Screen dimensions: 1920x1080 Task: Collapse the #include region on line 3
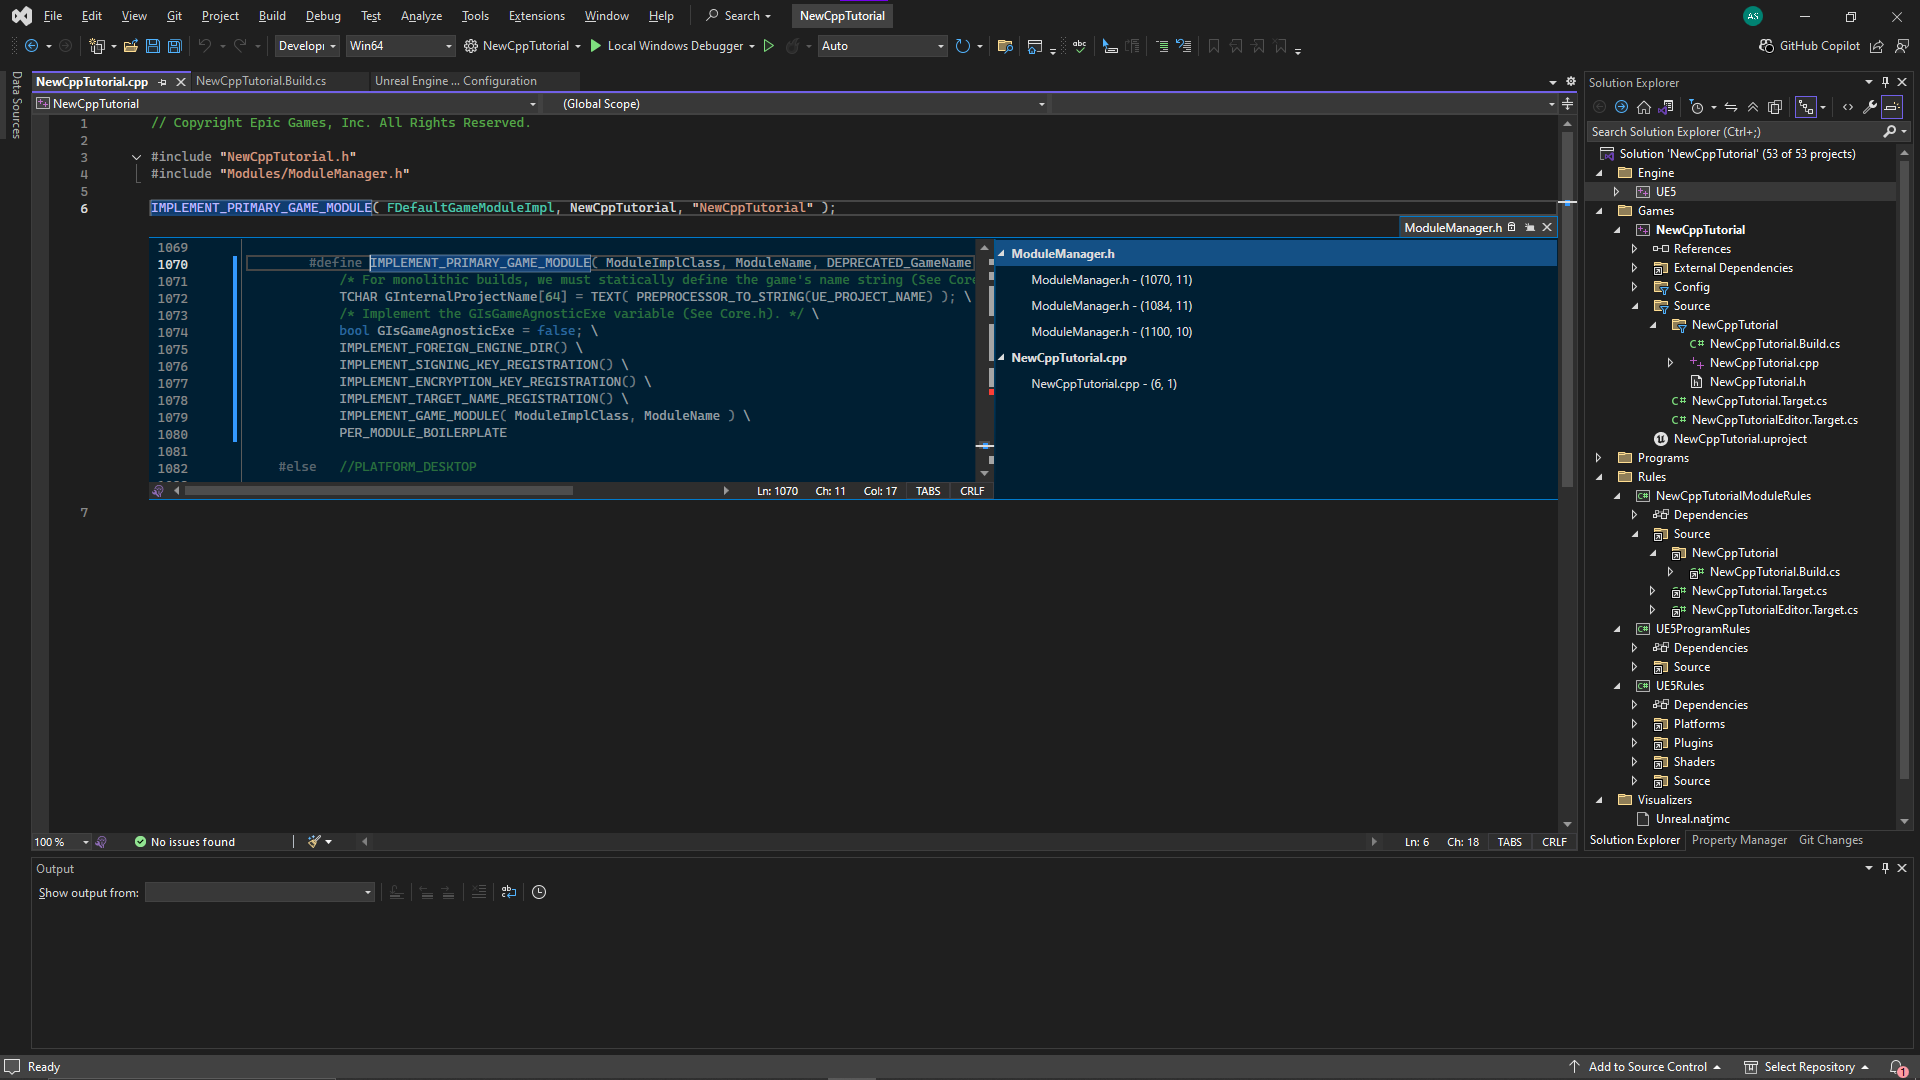click(136, 157)
